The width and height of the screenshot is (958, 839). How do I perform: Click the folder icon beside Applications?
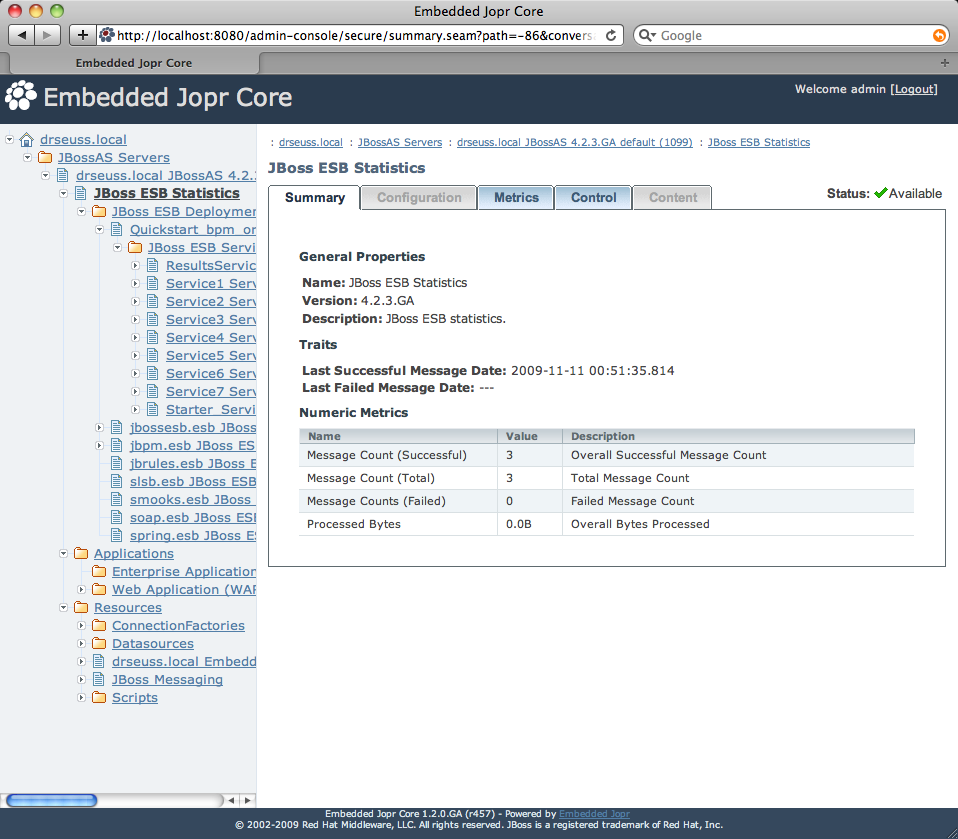(81, 554)
